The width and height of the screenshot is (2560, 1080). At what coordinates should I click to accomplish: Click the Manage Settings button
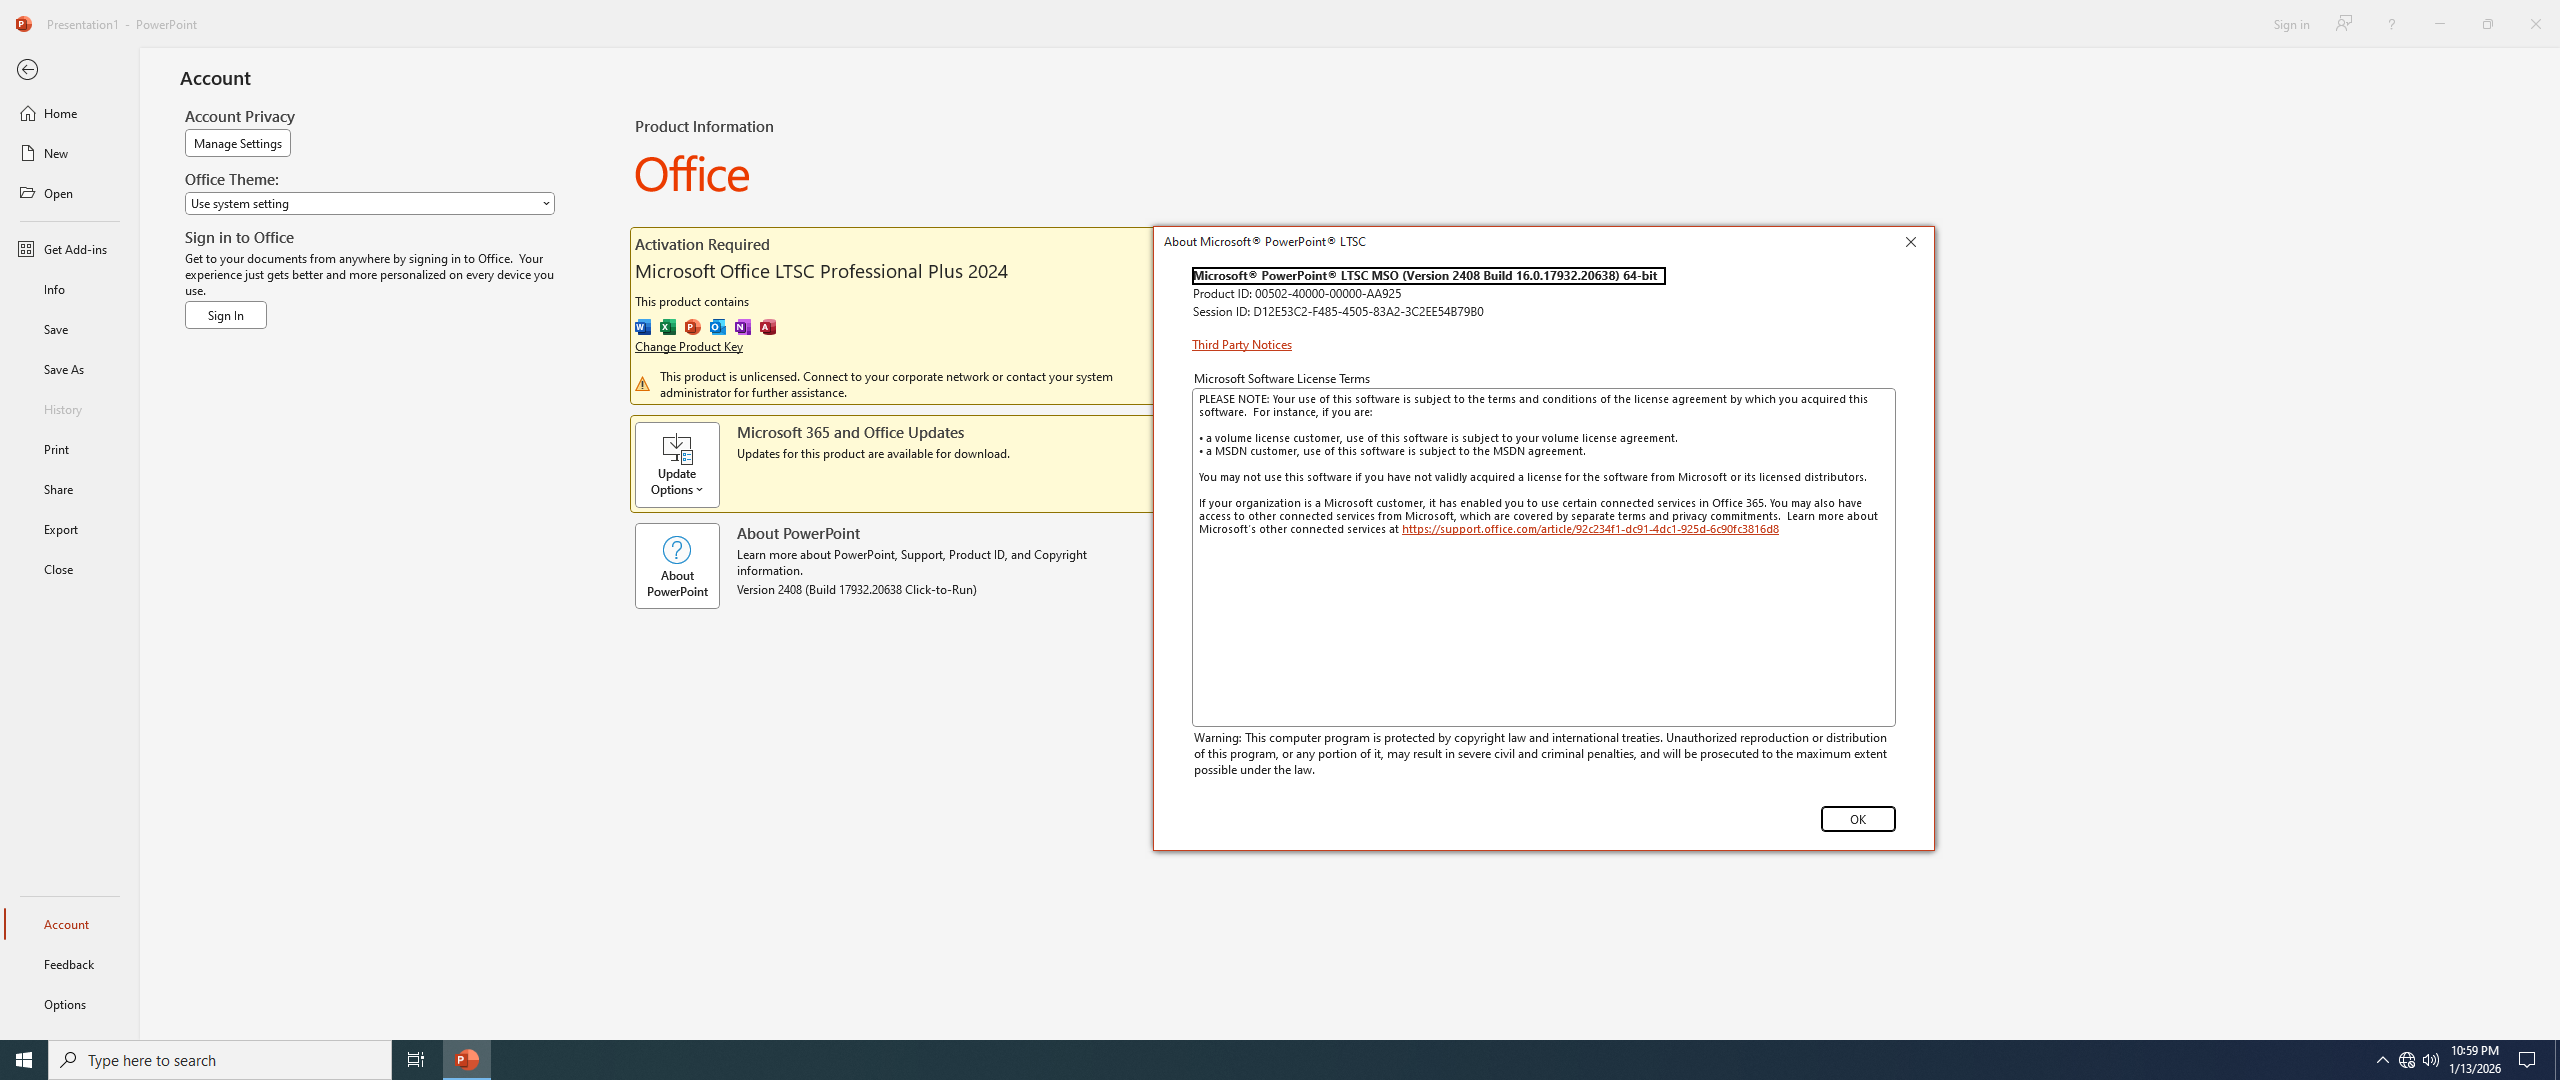tap(237, 143)
